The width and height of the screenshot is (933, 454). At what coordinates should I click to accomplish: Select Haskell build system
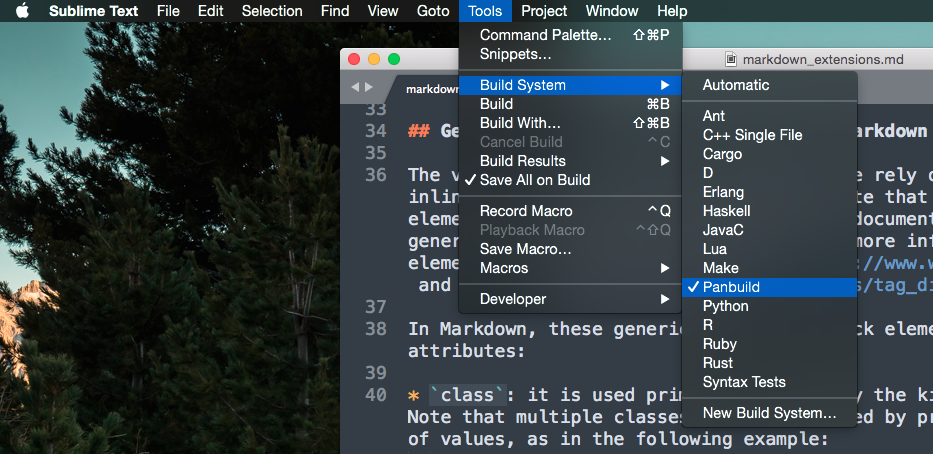(x=769, y=211)
